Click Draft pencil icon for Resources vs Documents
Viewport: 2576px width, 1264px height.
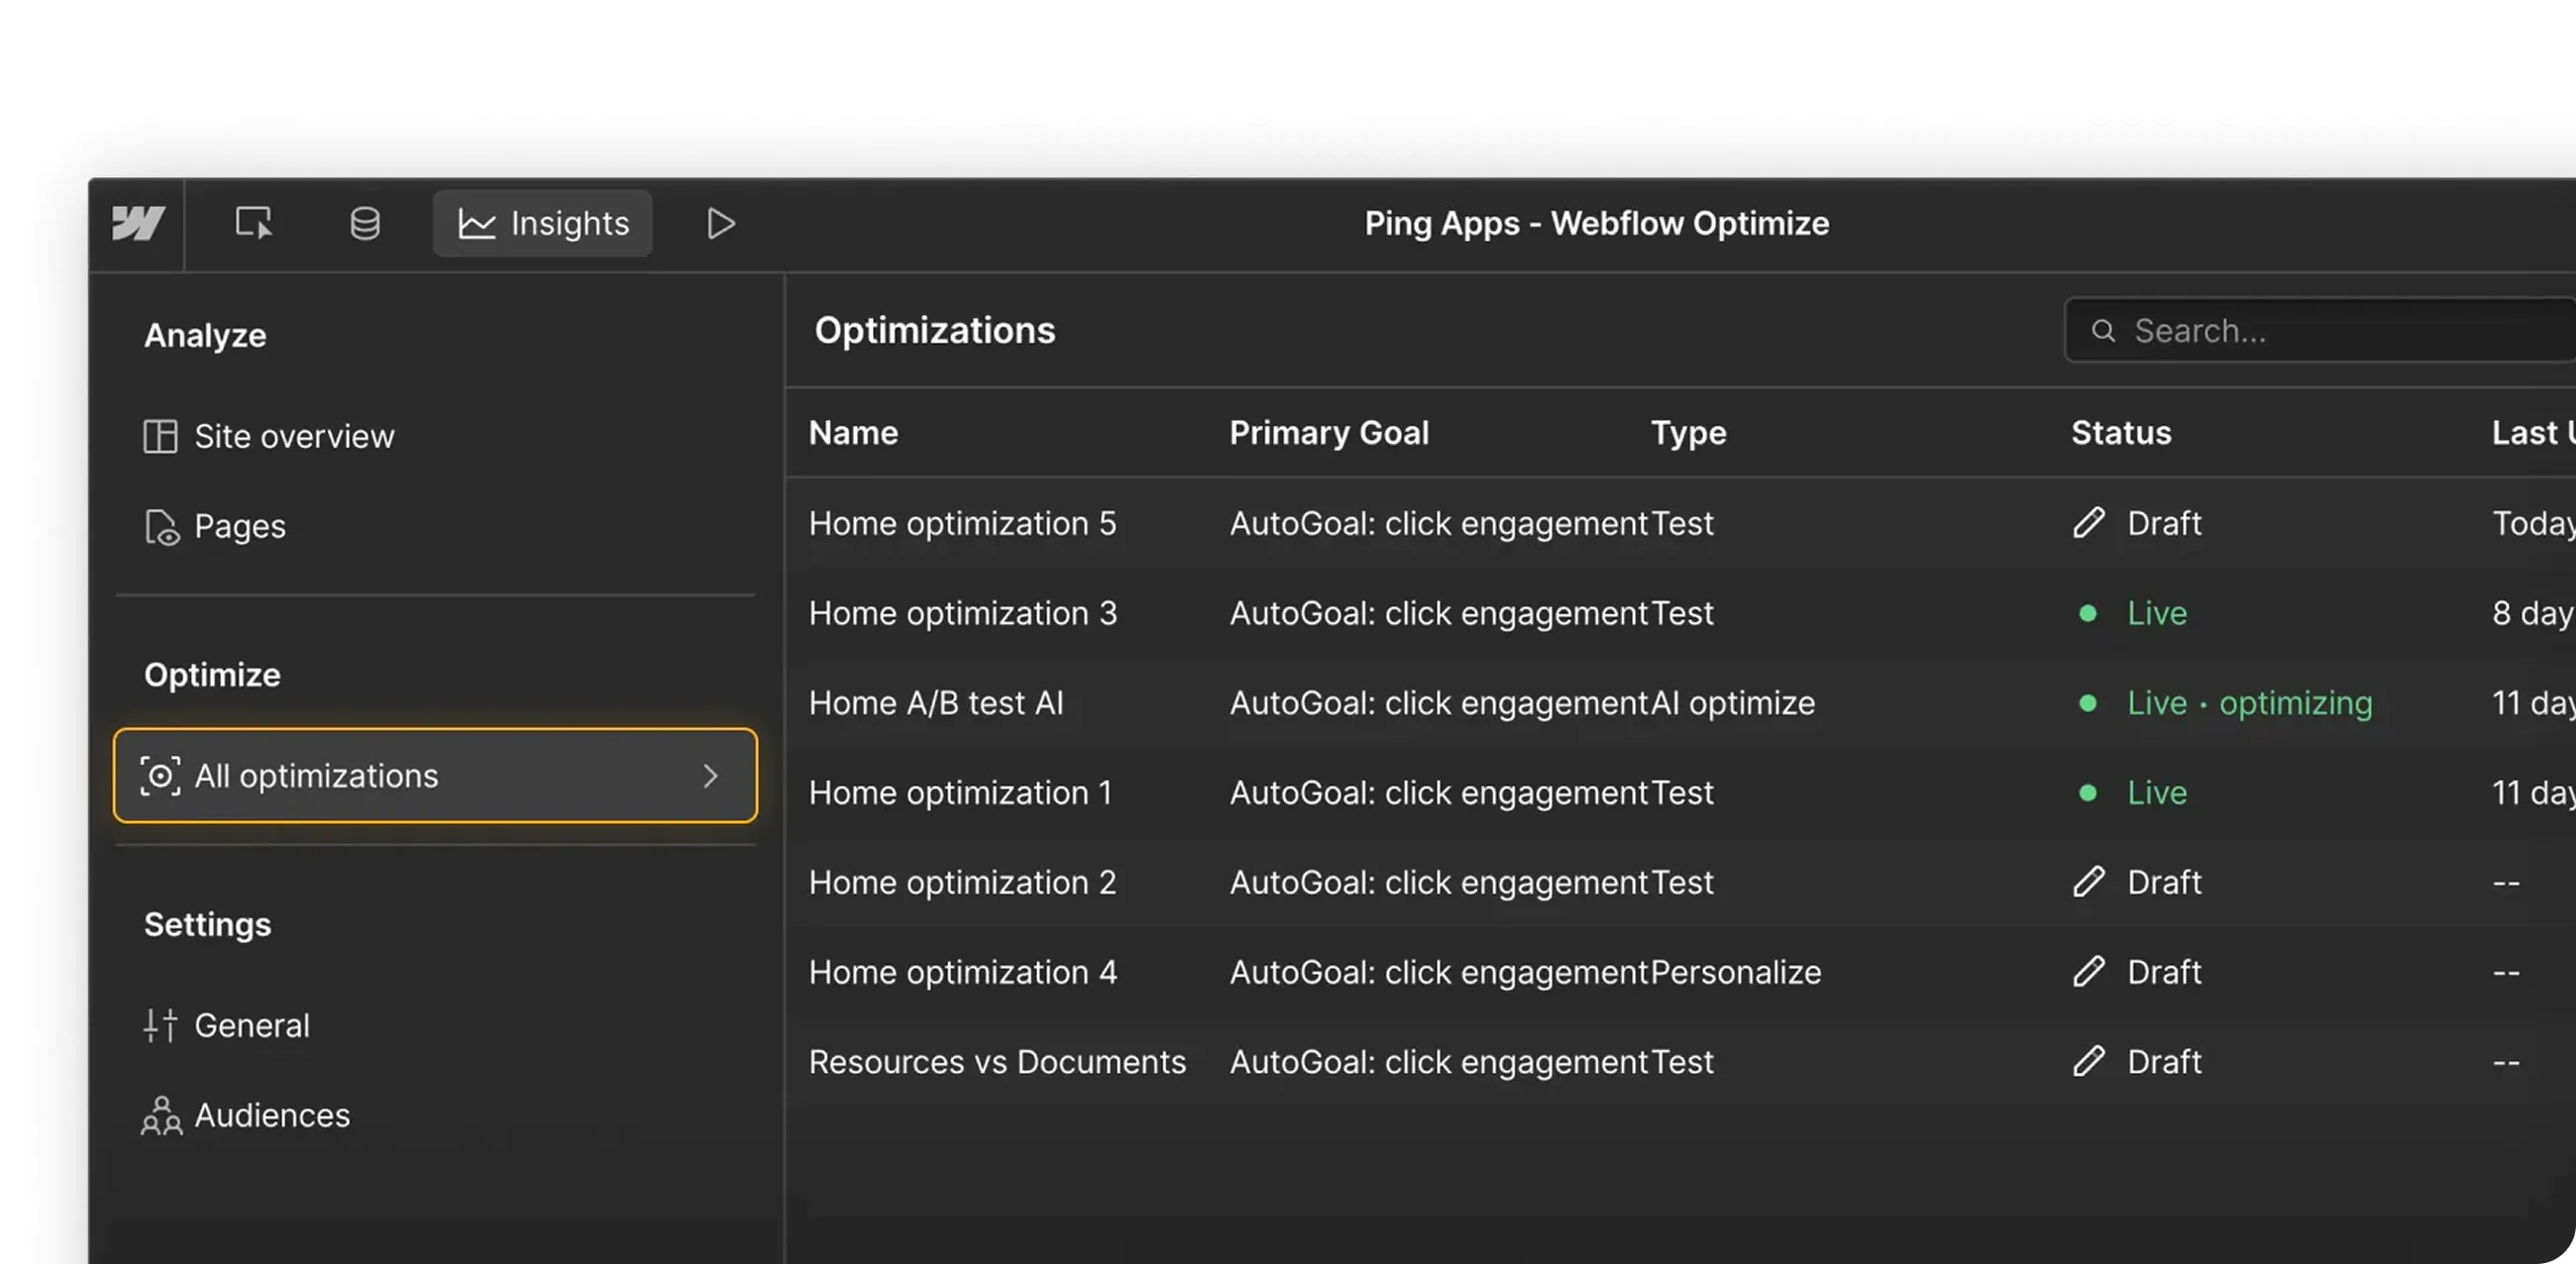click(2088, 1062)
